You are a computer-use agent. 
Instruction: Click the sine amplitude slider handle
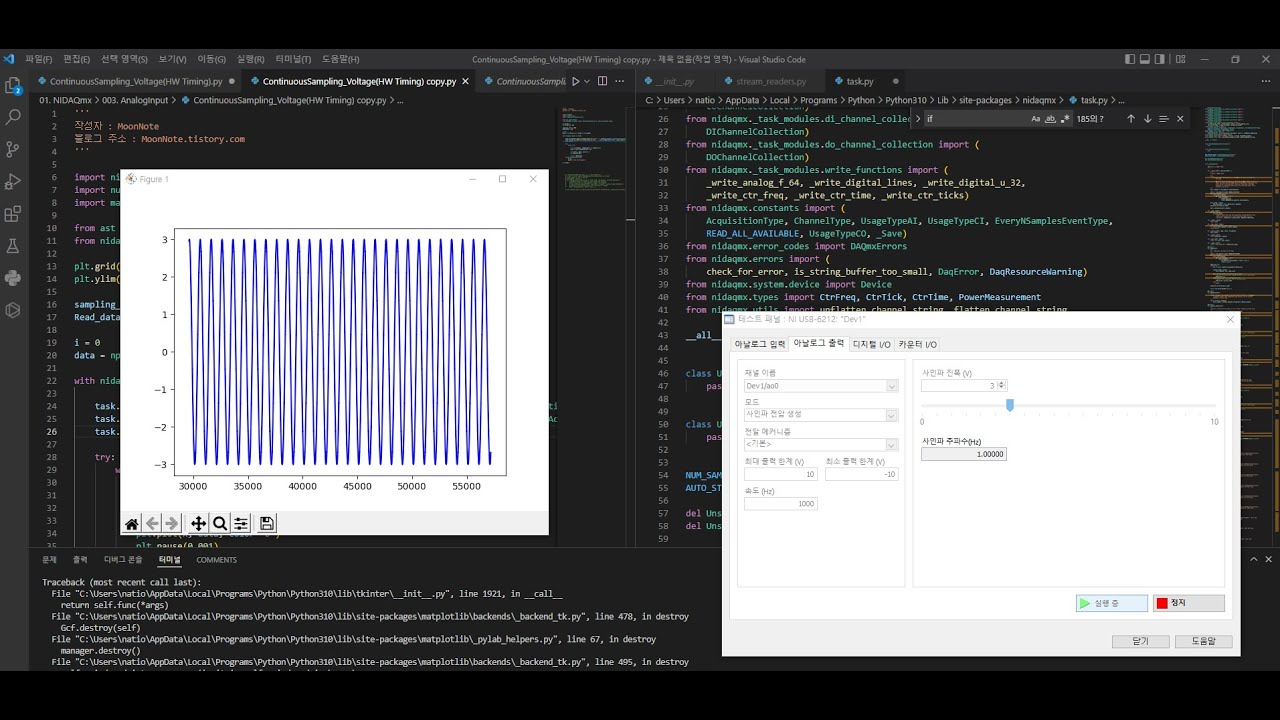coord(1010,405)
